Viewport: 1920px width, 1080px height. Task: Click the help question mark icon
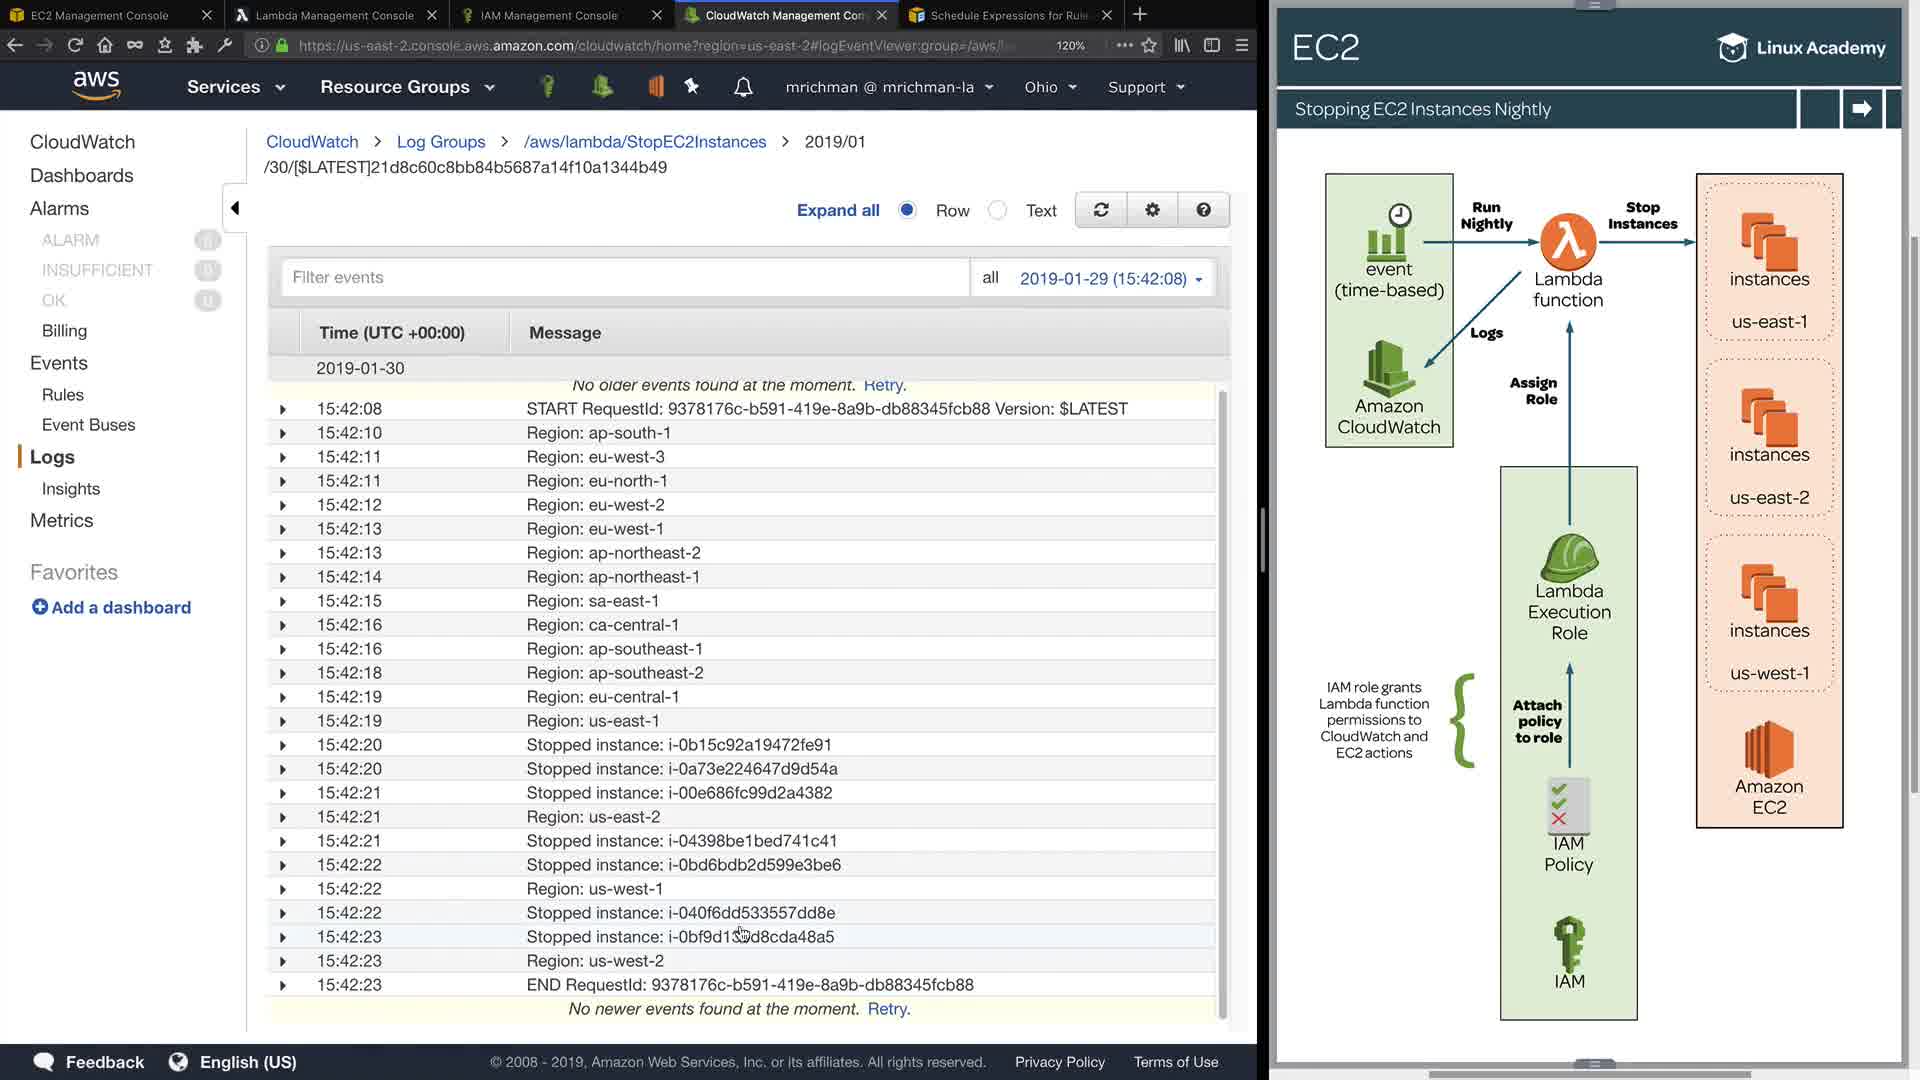pos(1203,210)
